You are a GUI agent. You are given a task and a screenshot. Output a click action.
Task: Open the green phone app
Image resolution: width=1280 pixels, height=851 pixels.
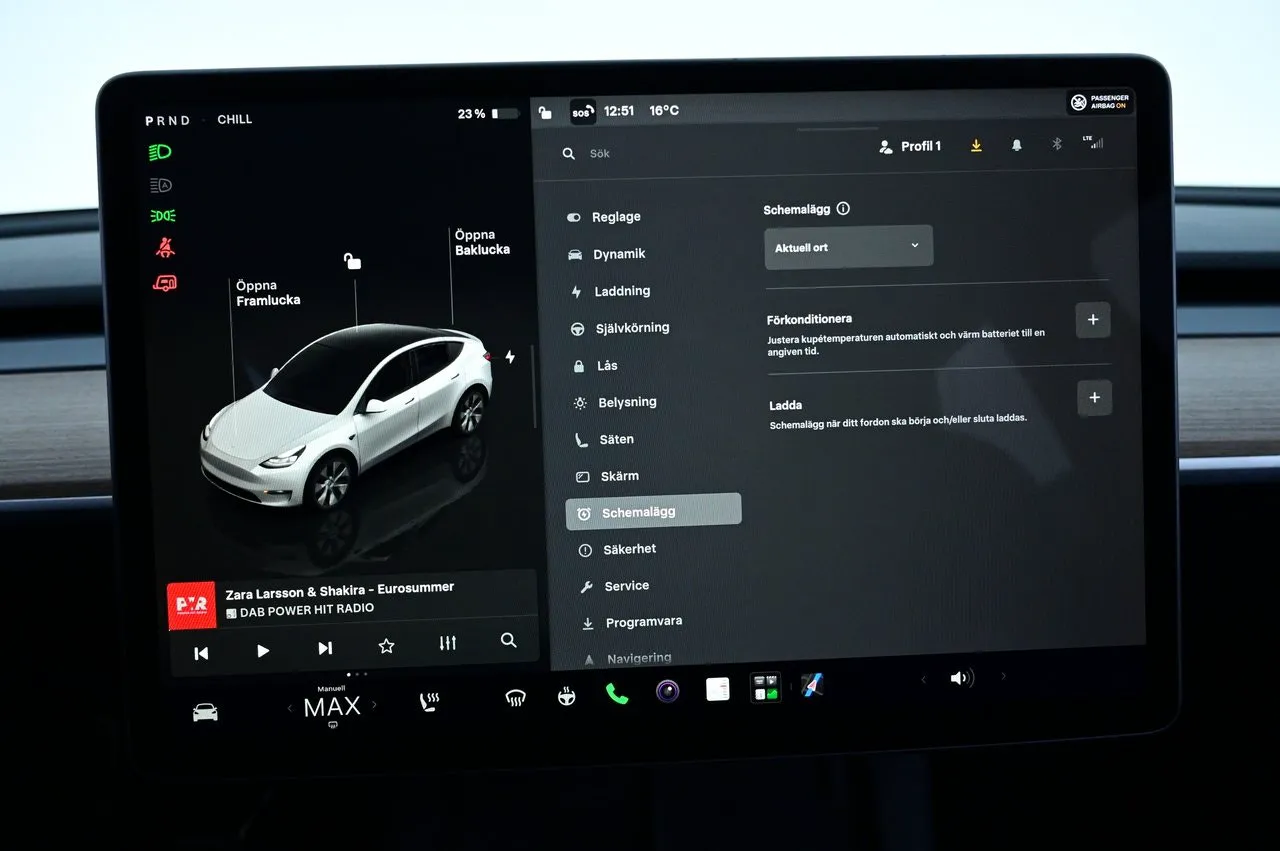(617, 693)
